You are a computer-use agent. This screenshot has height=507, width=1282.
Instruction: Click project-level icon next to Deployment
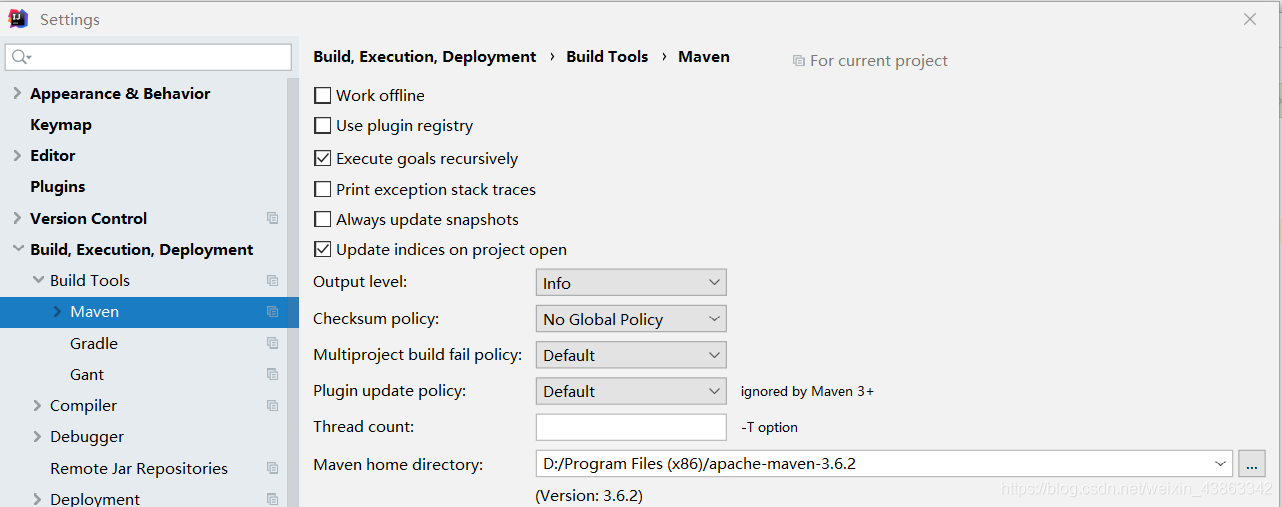(272, 499)
